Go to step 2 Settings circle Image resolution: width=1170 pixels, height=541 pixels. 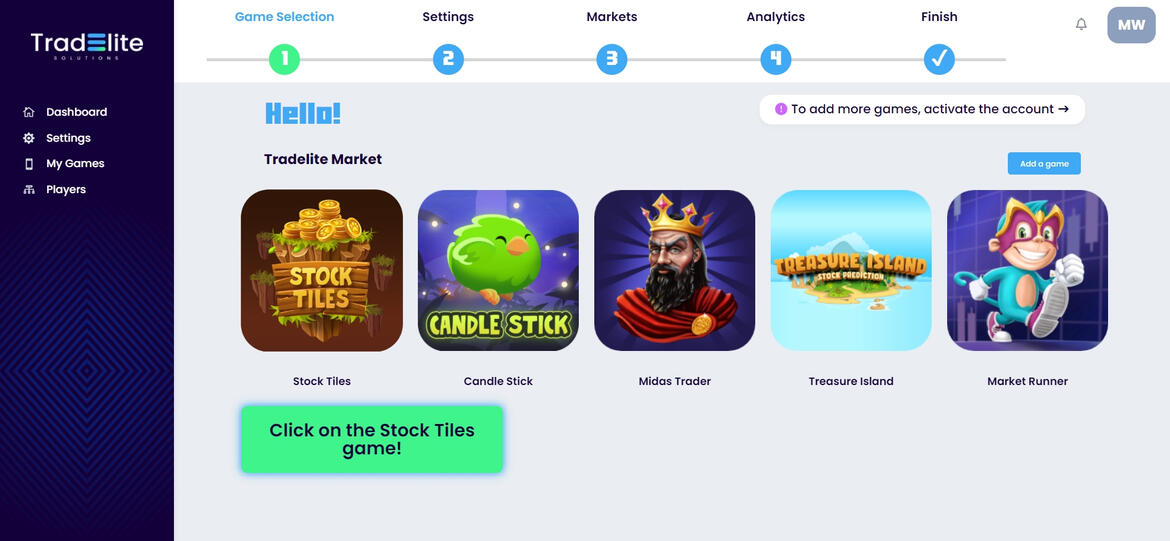coord(448,59)
